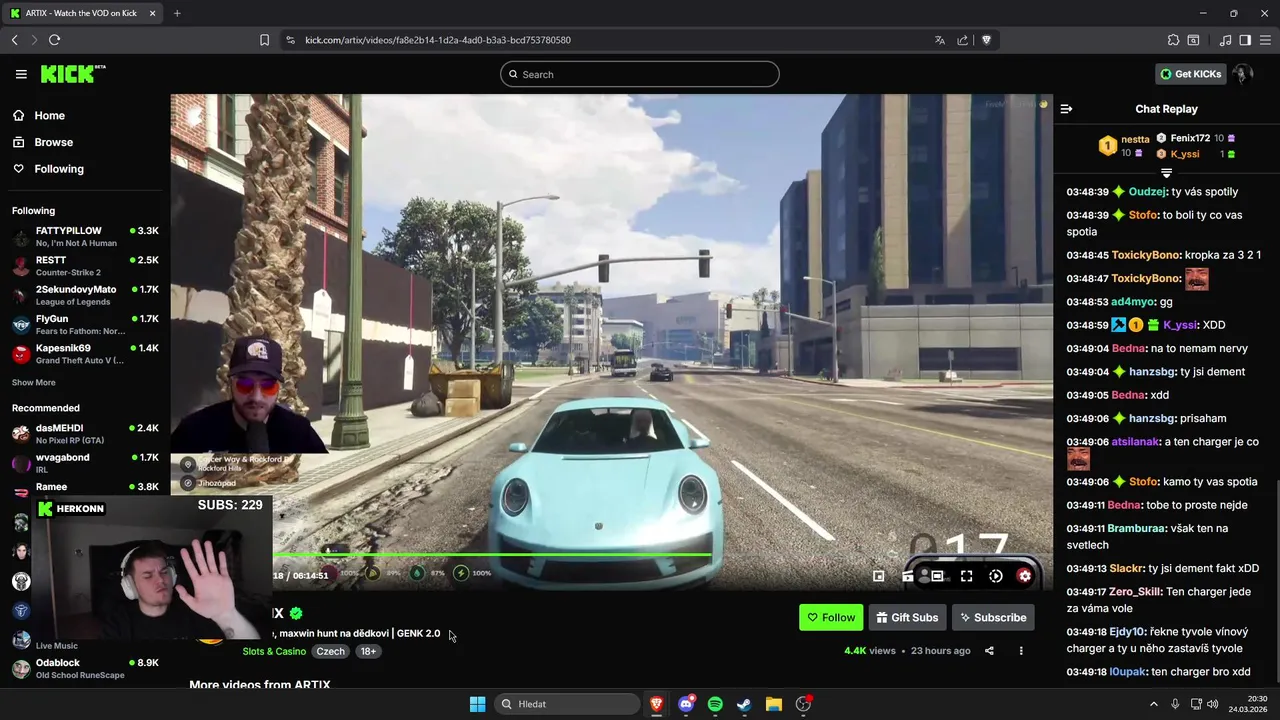Click the Czech language tag
1280x720 pixels.
pyautogui.click(x=330, y=651)
